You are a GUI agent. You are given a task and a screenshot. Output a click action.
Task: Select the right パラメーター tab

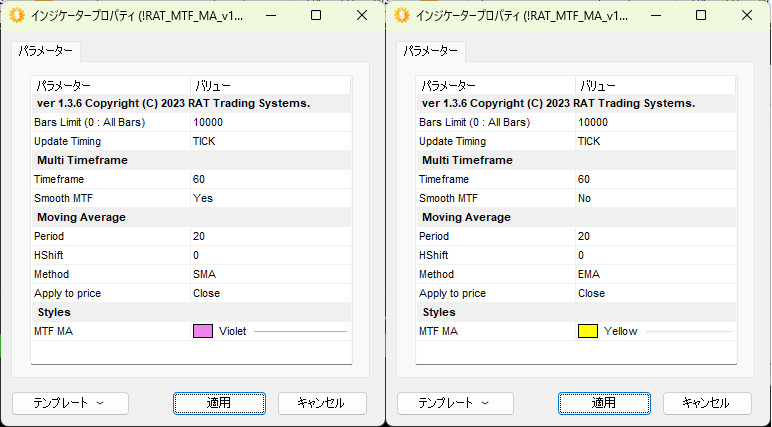430,51
